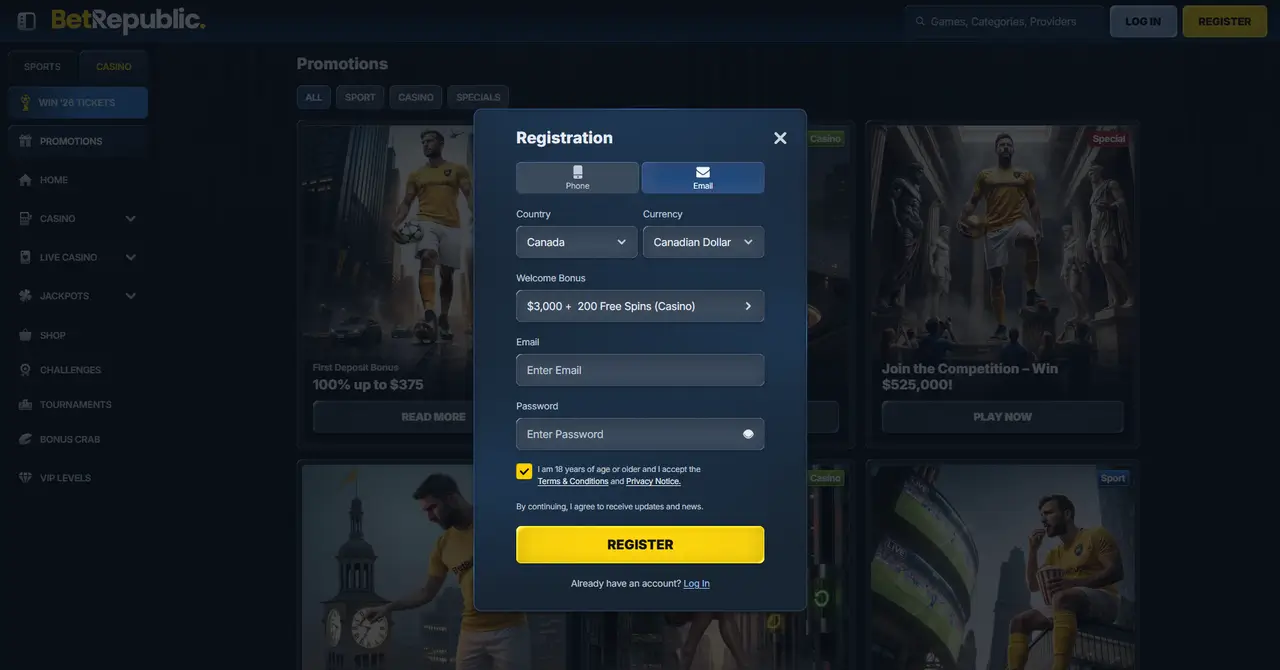The height and width of the screenshot is (670, 1280).
Task: Click the Shop basket icon
Action: click(x=25, y=335)
